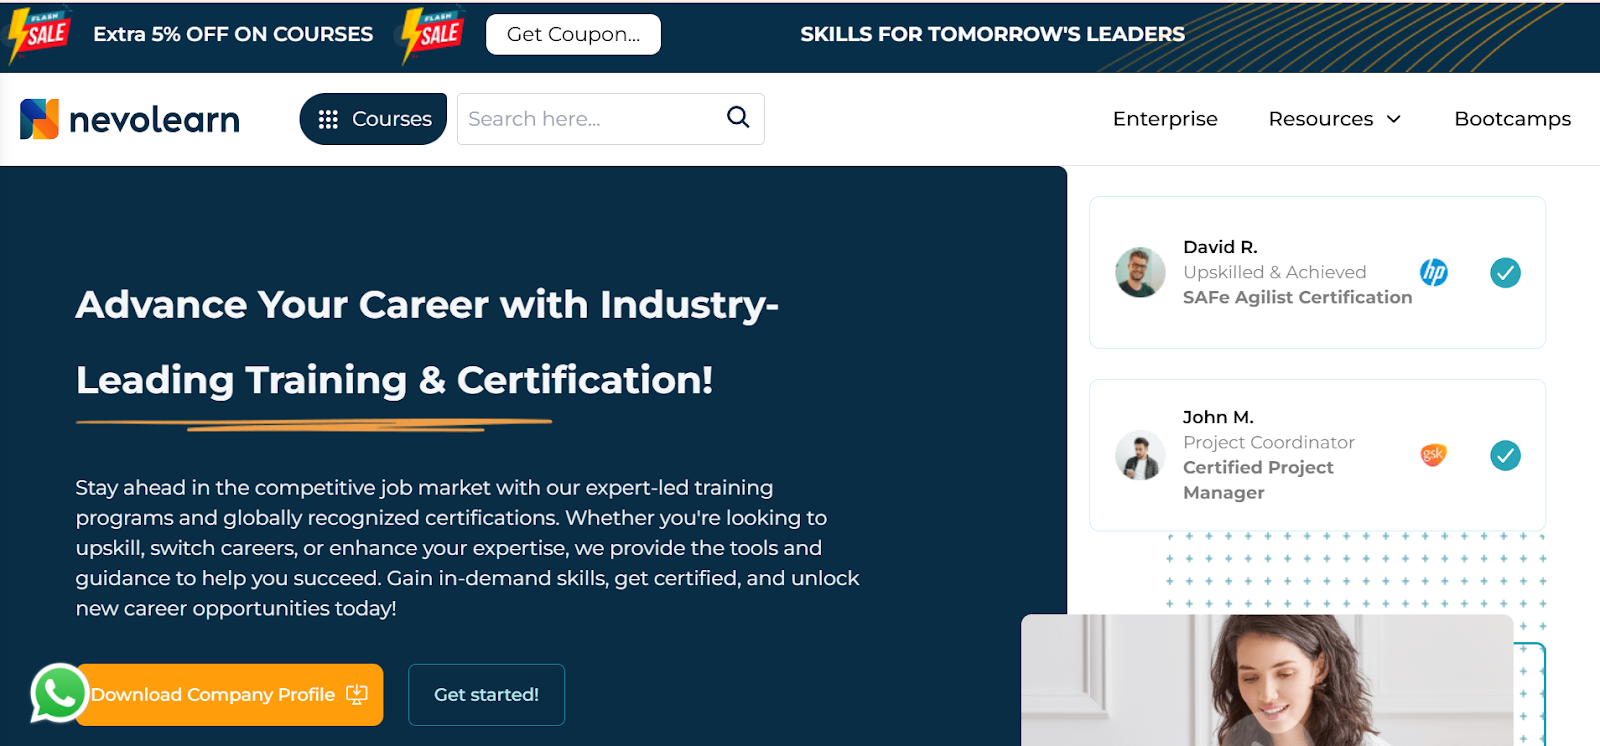Open the Enterprise nav link
This screenshot has height=746, width=1600.
click(1165, 119)
